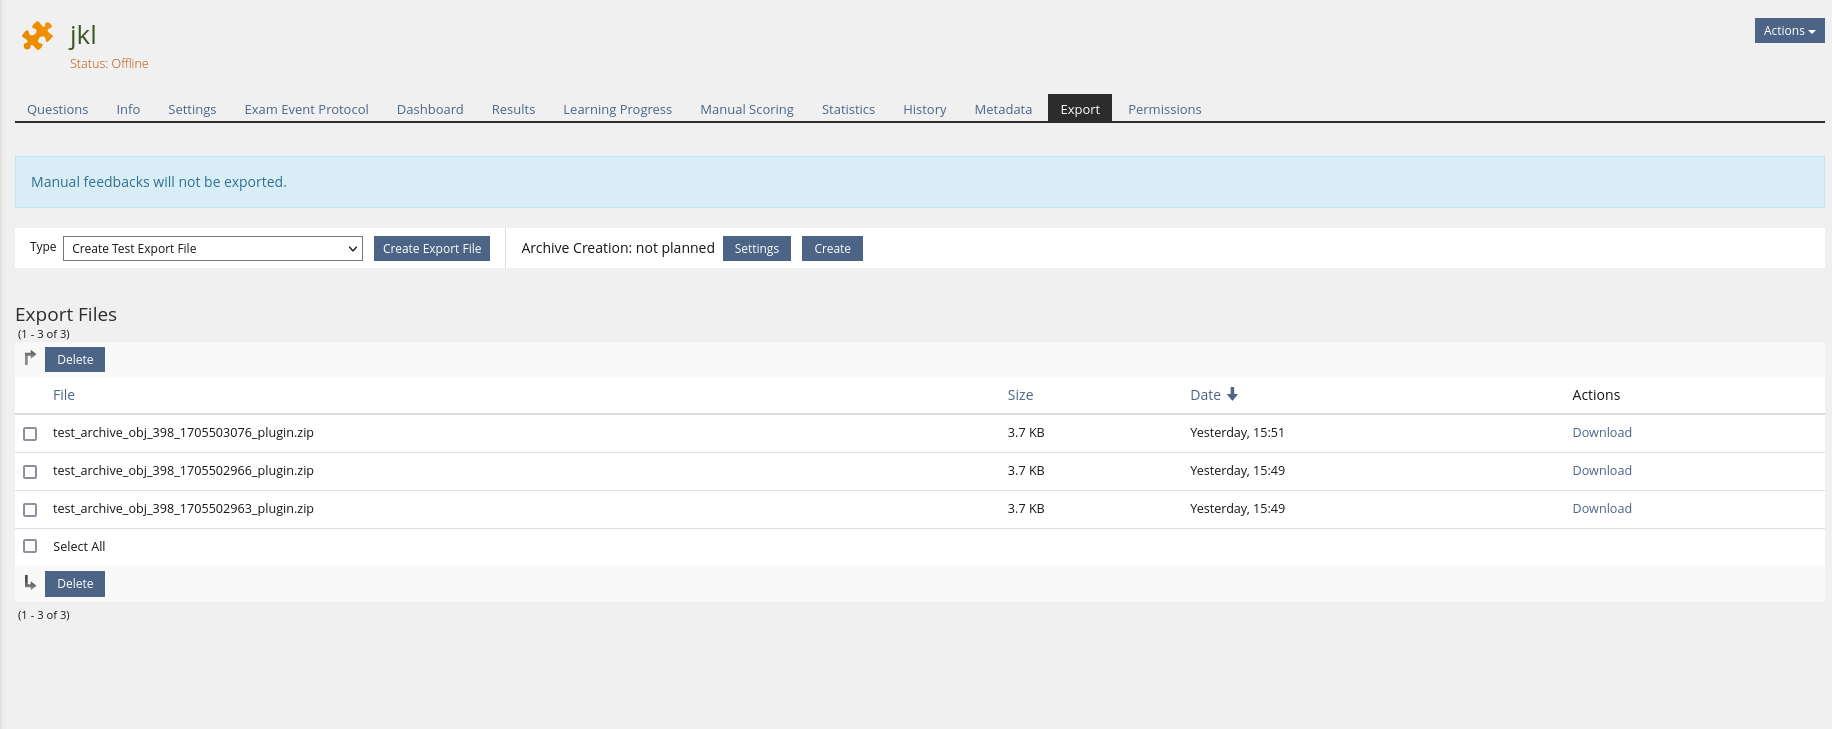The image size is (1832, 729).
Task: Open the Manual Scoring tab
Action: pyautogui.click(x=746, y=109)
